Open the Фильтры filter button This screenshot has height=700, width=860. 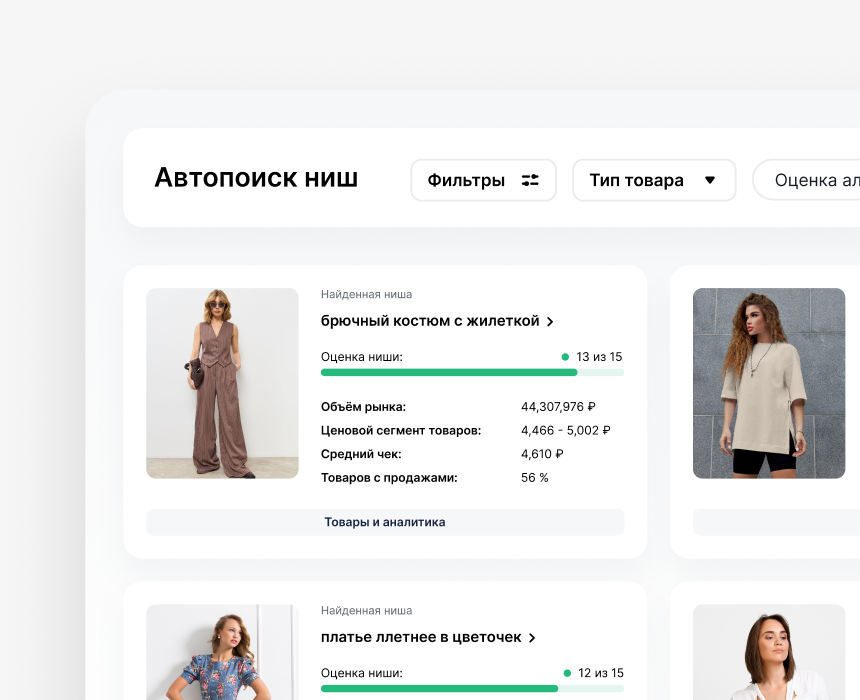pyautogui.click(x=483, y=180)
